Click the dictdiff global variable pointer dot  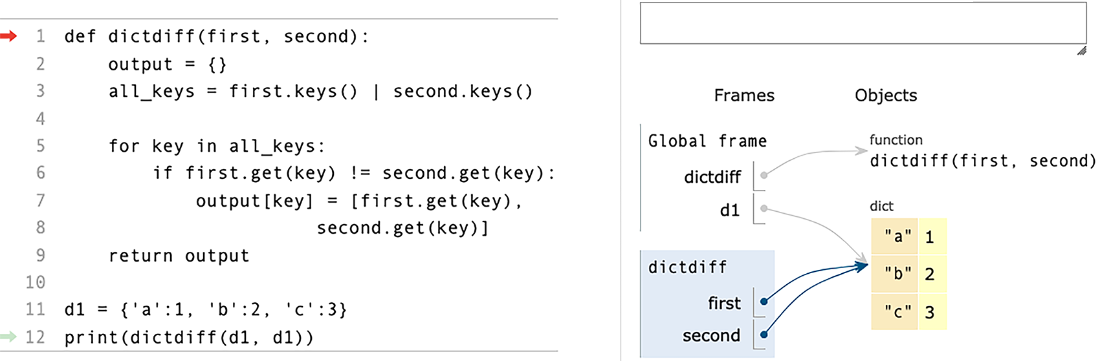click(x=764, y=176)
